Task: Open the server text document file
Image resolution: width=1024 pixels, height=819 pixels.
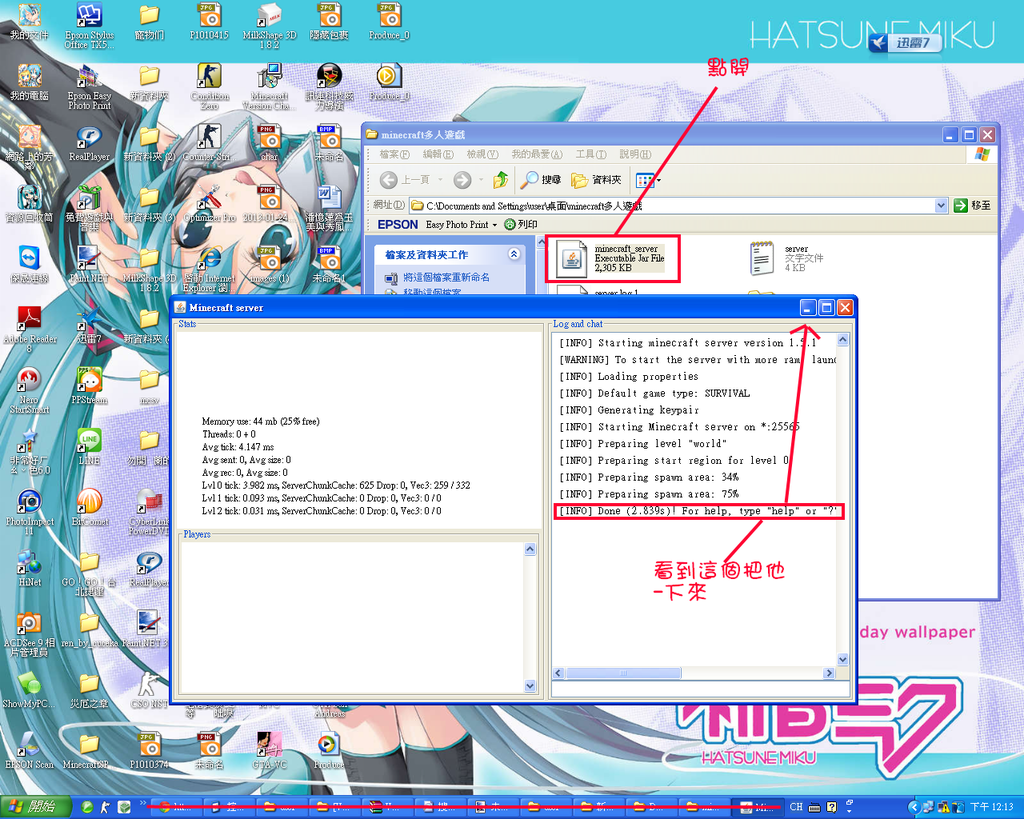Action: point(786,258)
